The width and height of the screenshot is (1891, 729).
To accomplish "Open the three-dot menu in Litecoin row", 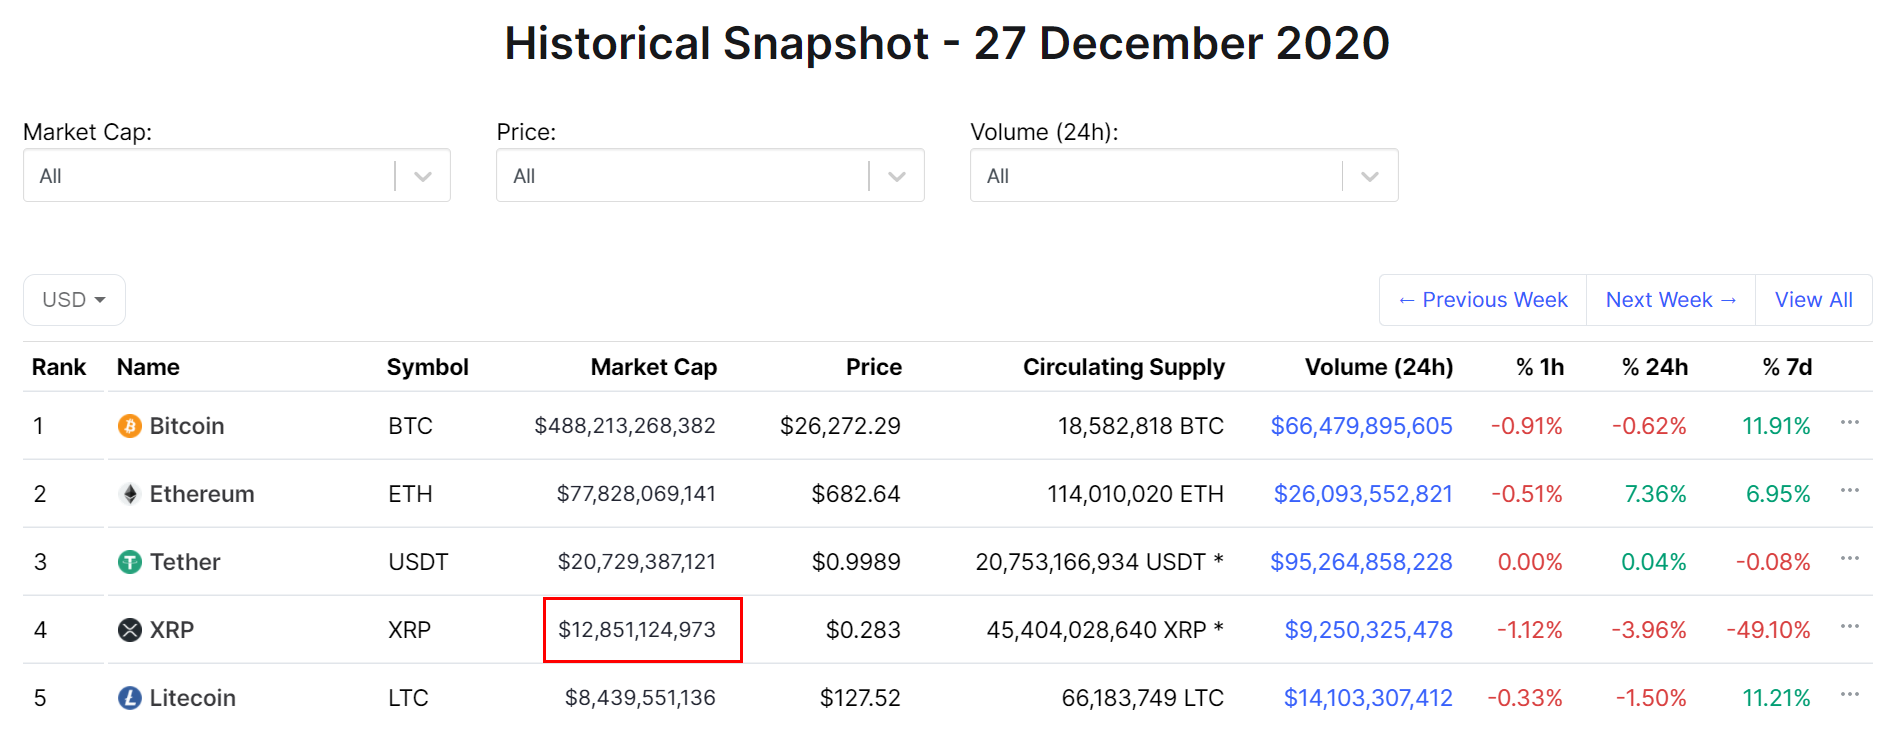I will point(1849,695).
